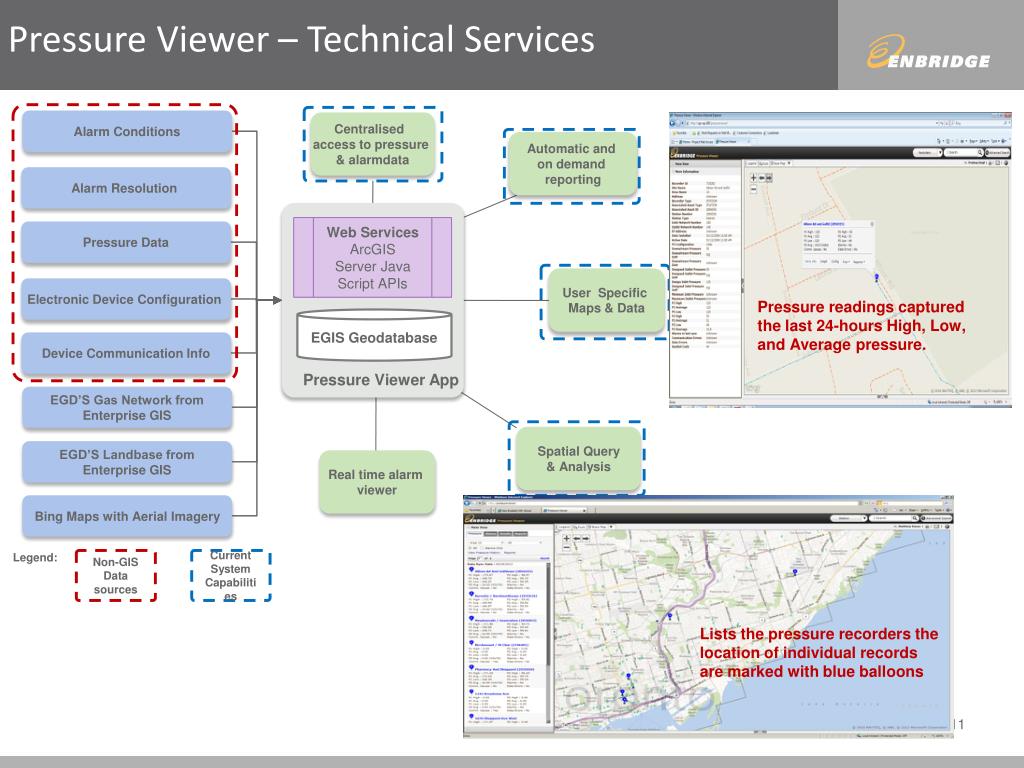1024x768 pixels.
Task: Click the recorder list scrollbar in lower viewer
Action: (548, 643)
